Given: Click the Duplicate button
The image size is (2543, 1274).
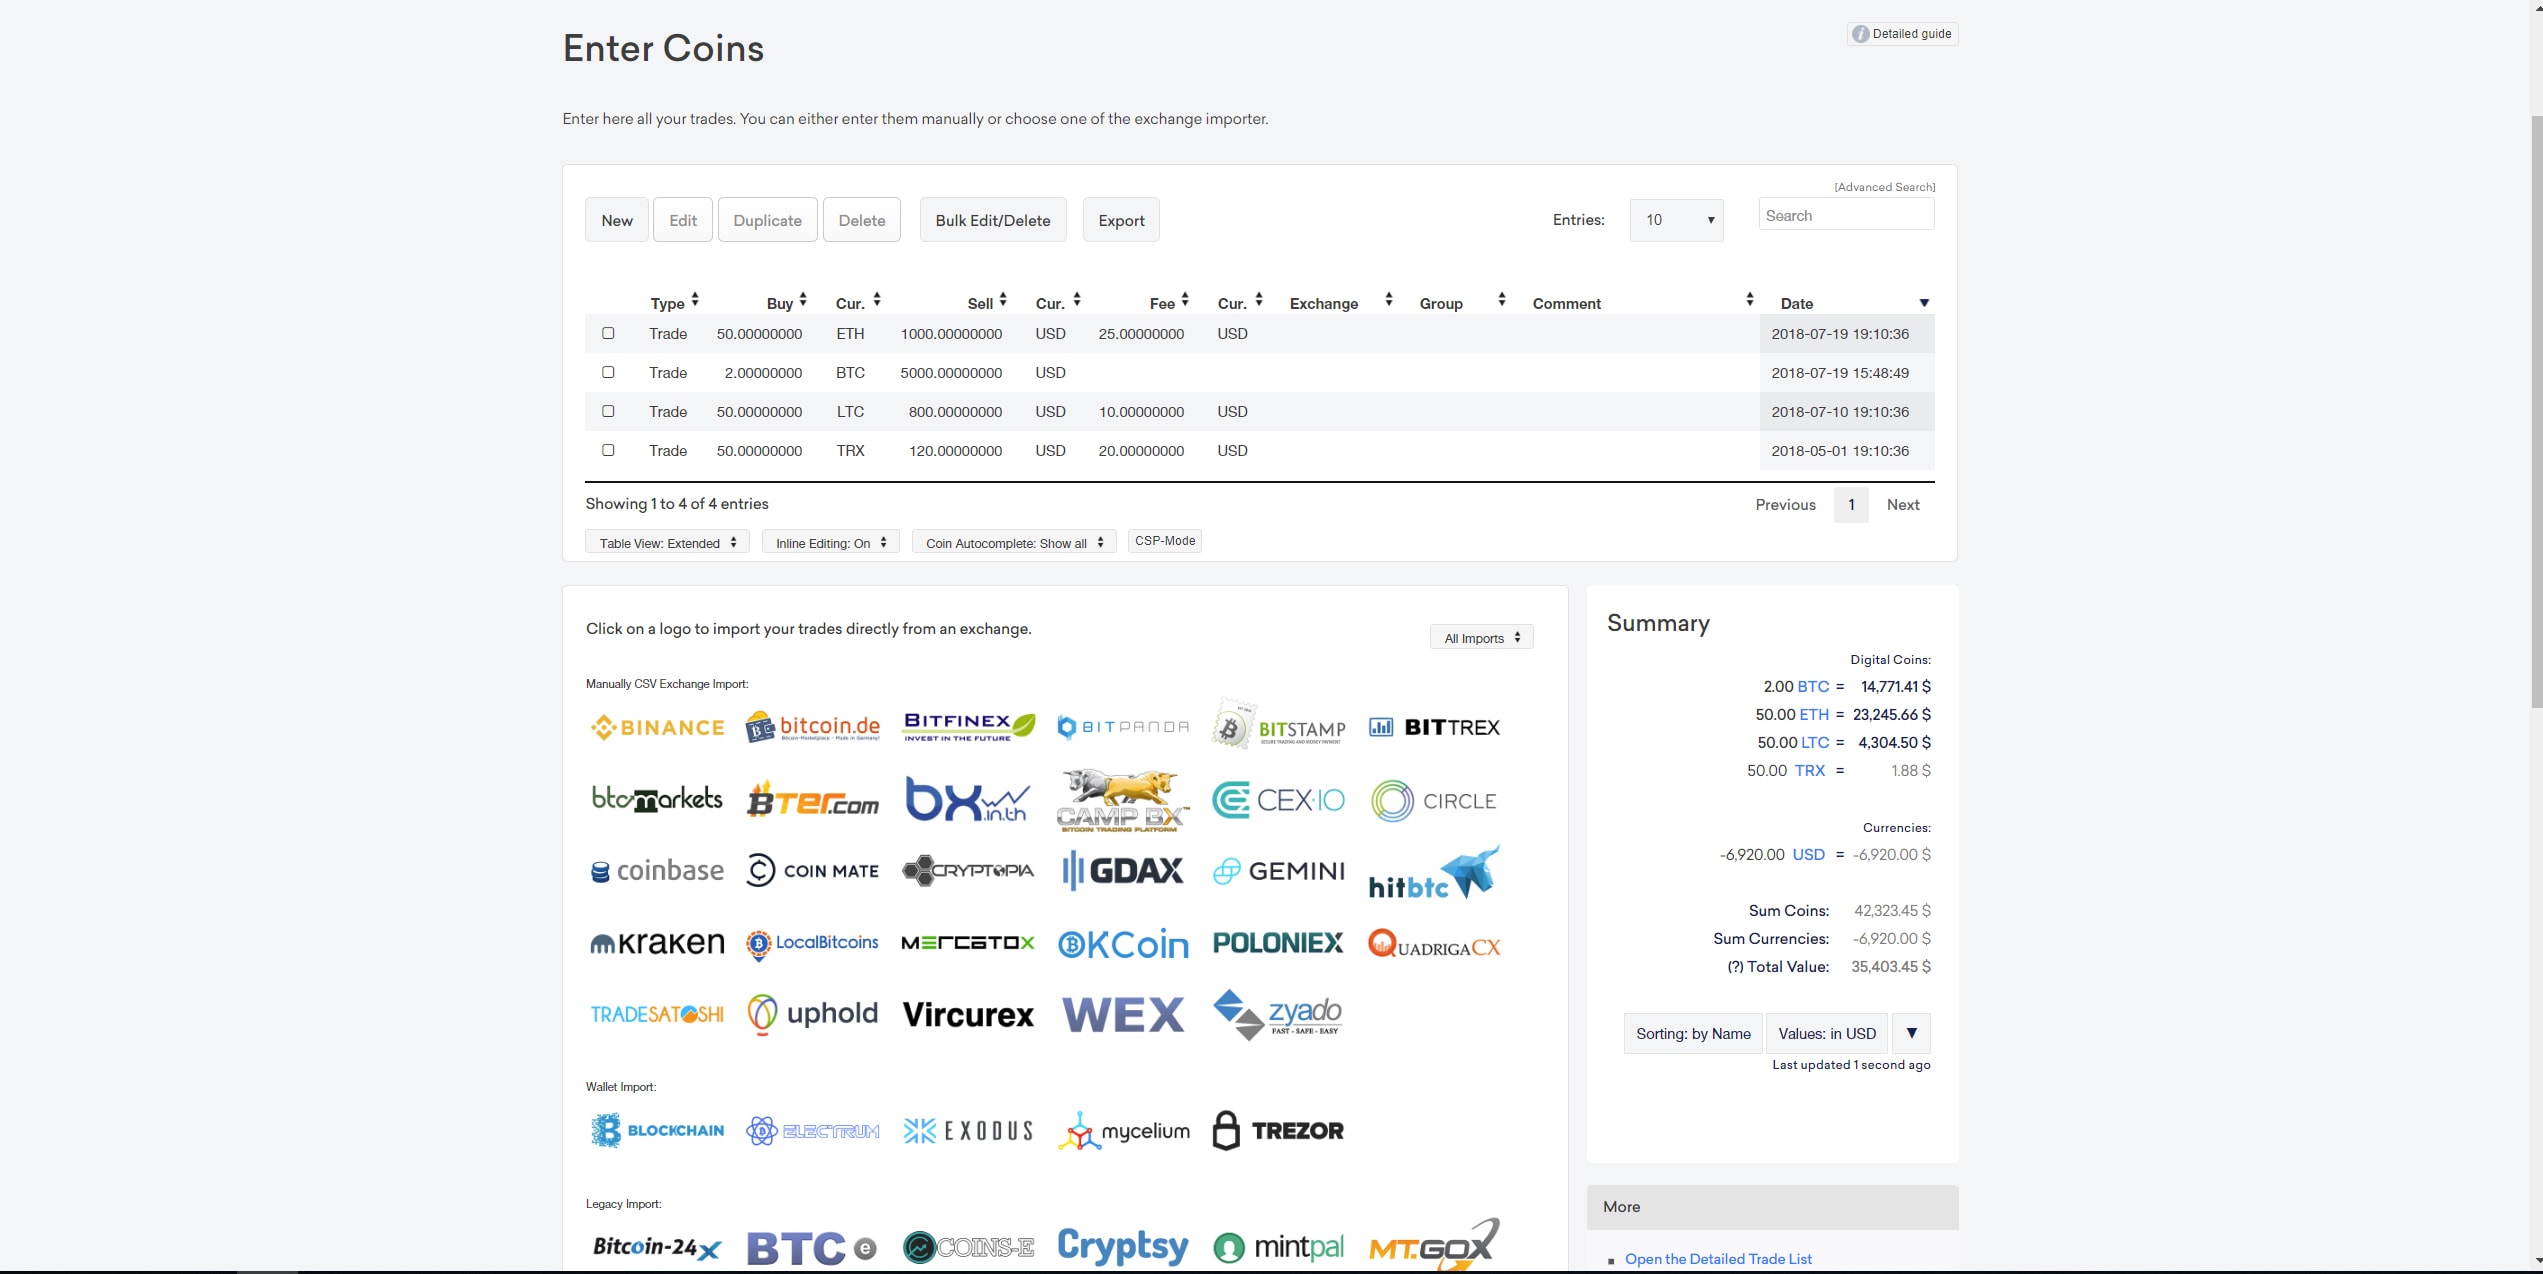Looking at the screenshot, I should click(x=767, y=220).
